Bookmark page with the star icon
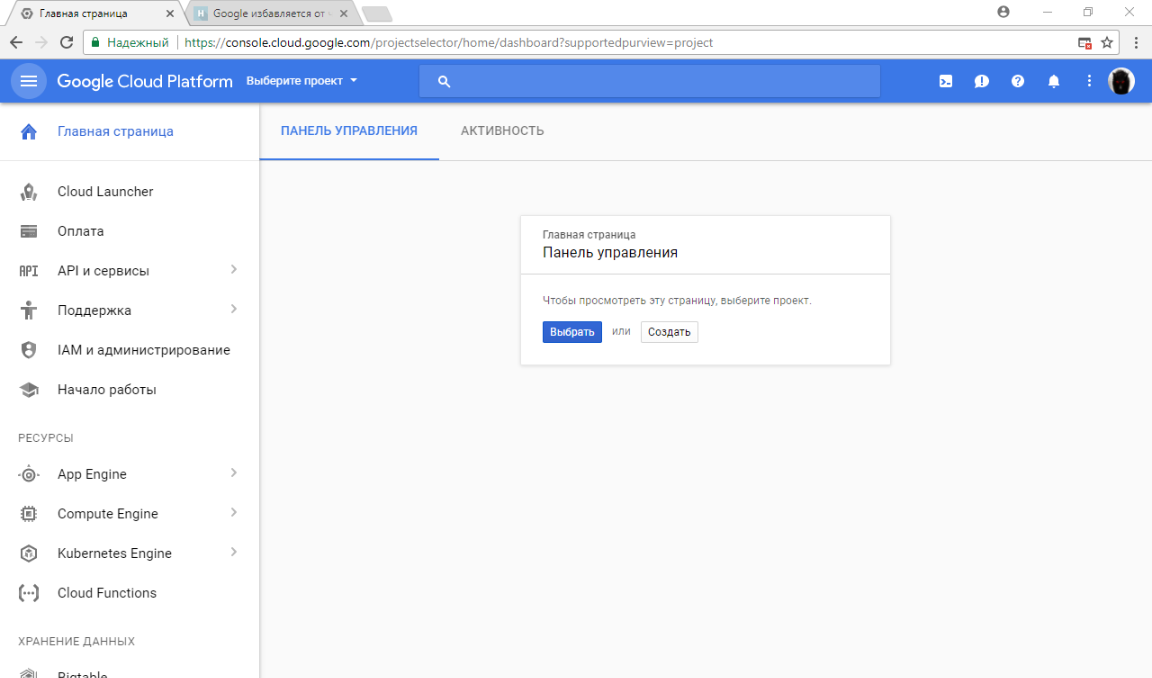Viewport: 1152px width, 678px height. [1106, 43]
